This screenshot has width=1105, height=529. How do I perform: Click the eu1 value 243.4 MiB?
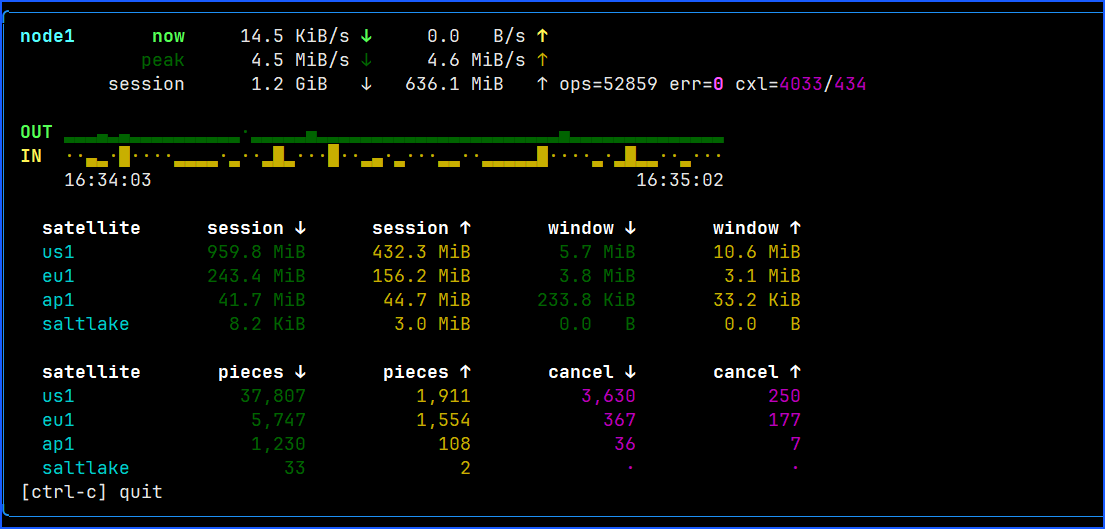tap(257, 276)
